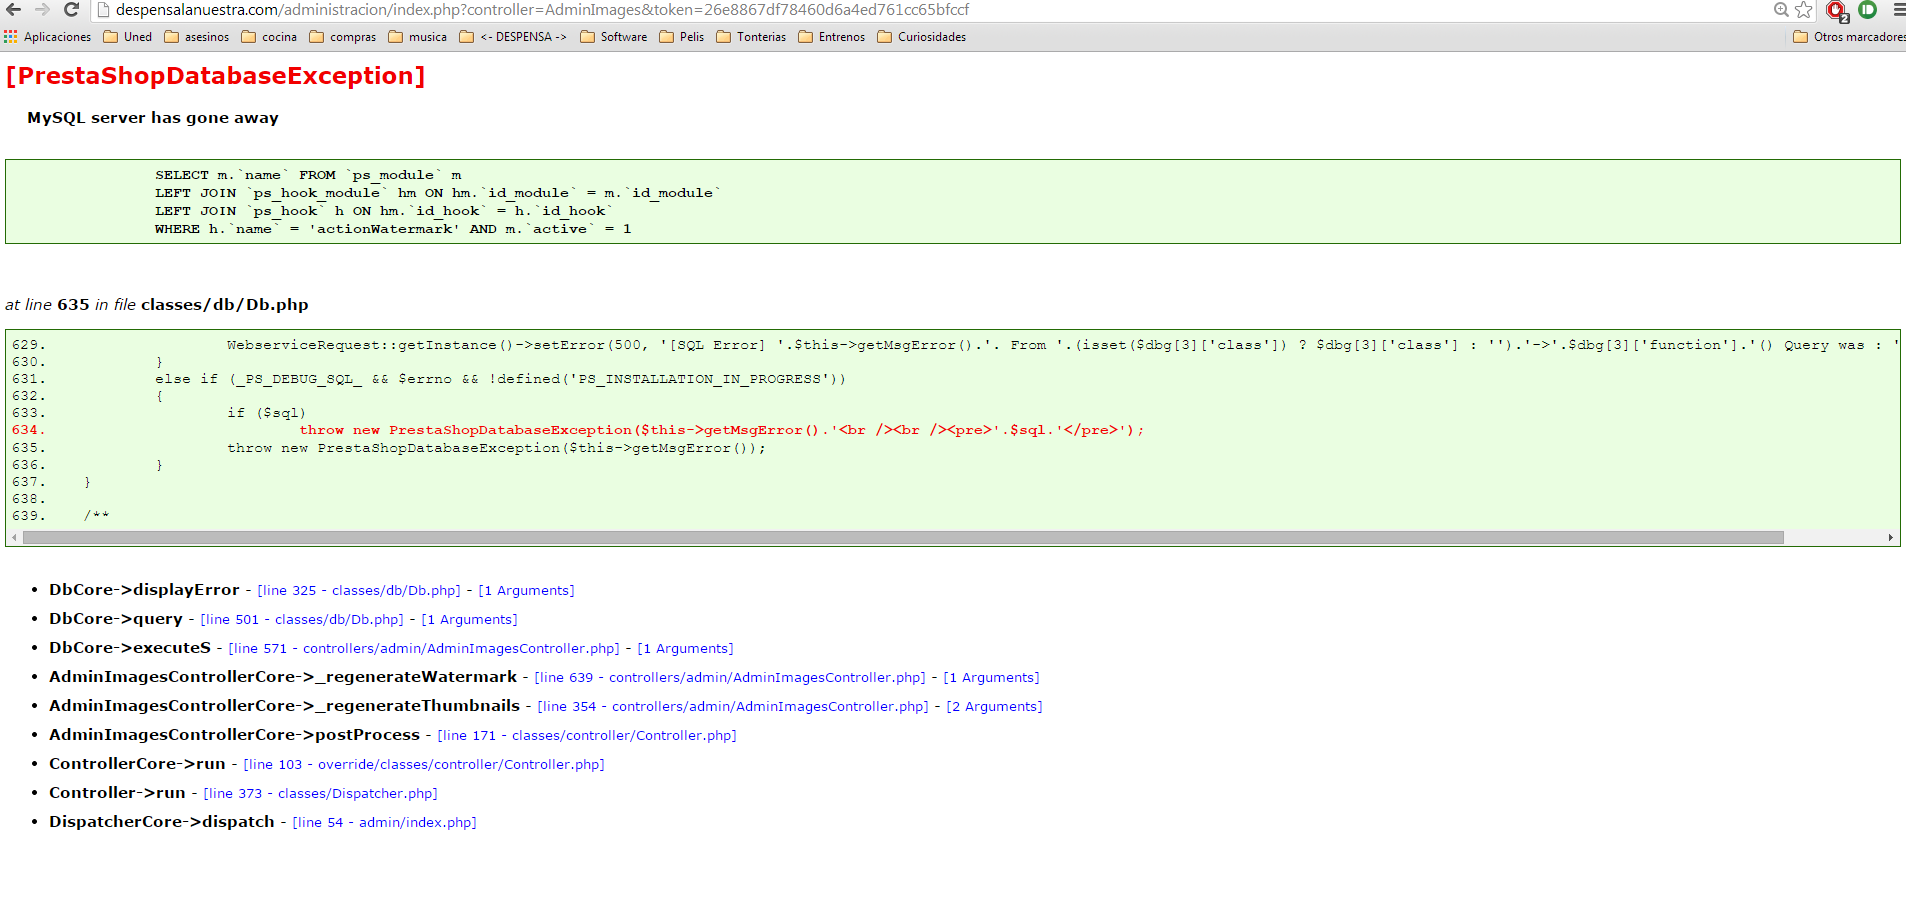Expand the Software bookmark folder
The width and height of the screenshot is (1906, 897).
click(x=614, y=37)
